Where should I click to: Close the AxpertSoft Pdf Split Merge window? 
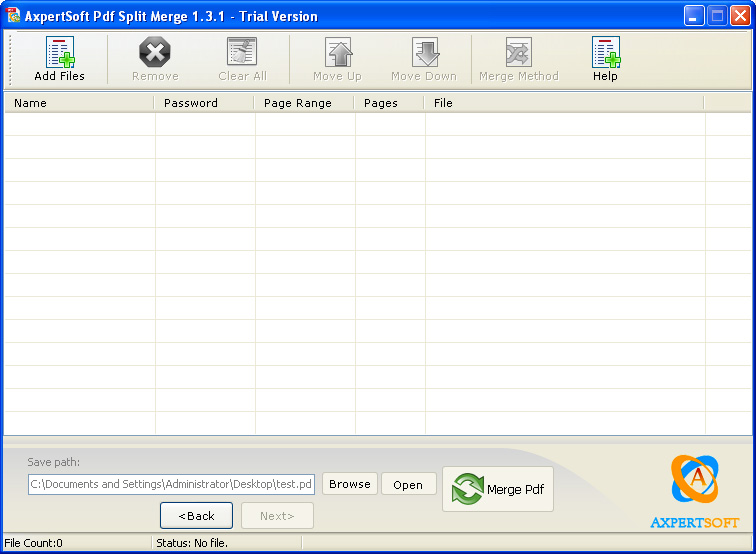740,15
